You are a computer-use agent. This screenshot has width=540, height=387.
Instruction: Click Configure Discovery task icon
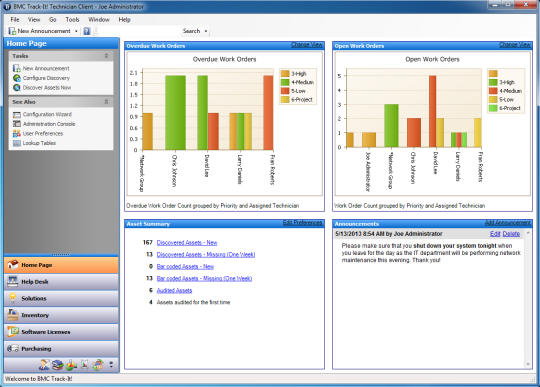click(x=17, y=78)
